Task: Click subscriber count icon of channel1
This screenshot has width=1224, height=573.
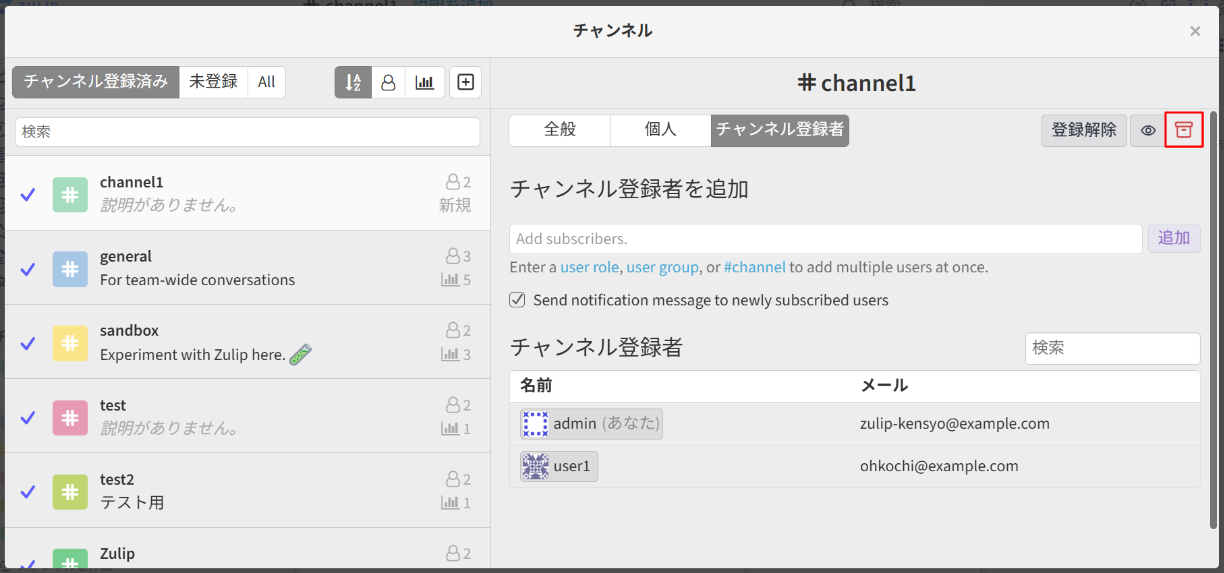Action: coord(453,183)
